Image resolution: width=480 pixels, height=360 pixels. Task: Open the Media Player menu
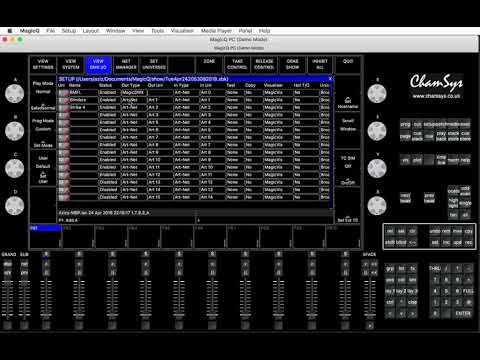(216, 31)
